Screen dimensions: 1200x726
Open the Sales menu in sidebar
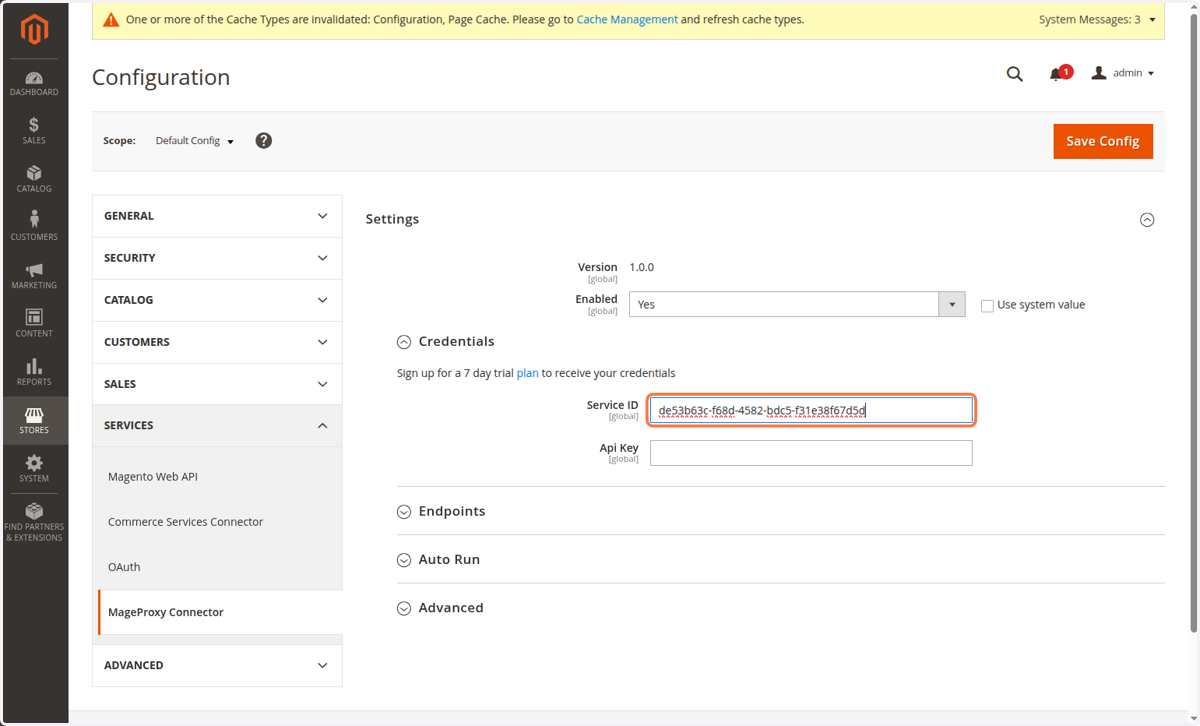pyautogui.click(x=34, y=131)
